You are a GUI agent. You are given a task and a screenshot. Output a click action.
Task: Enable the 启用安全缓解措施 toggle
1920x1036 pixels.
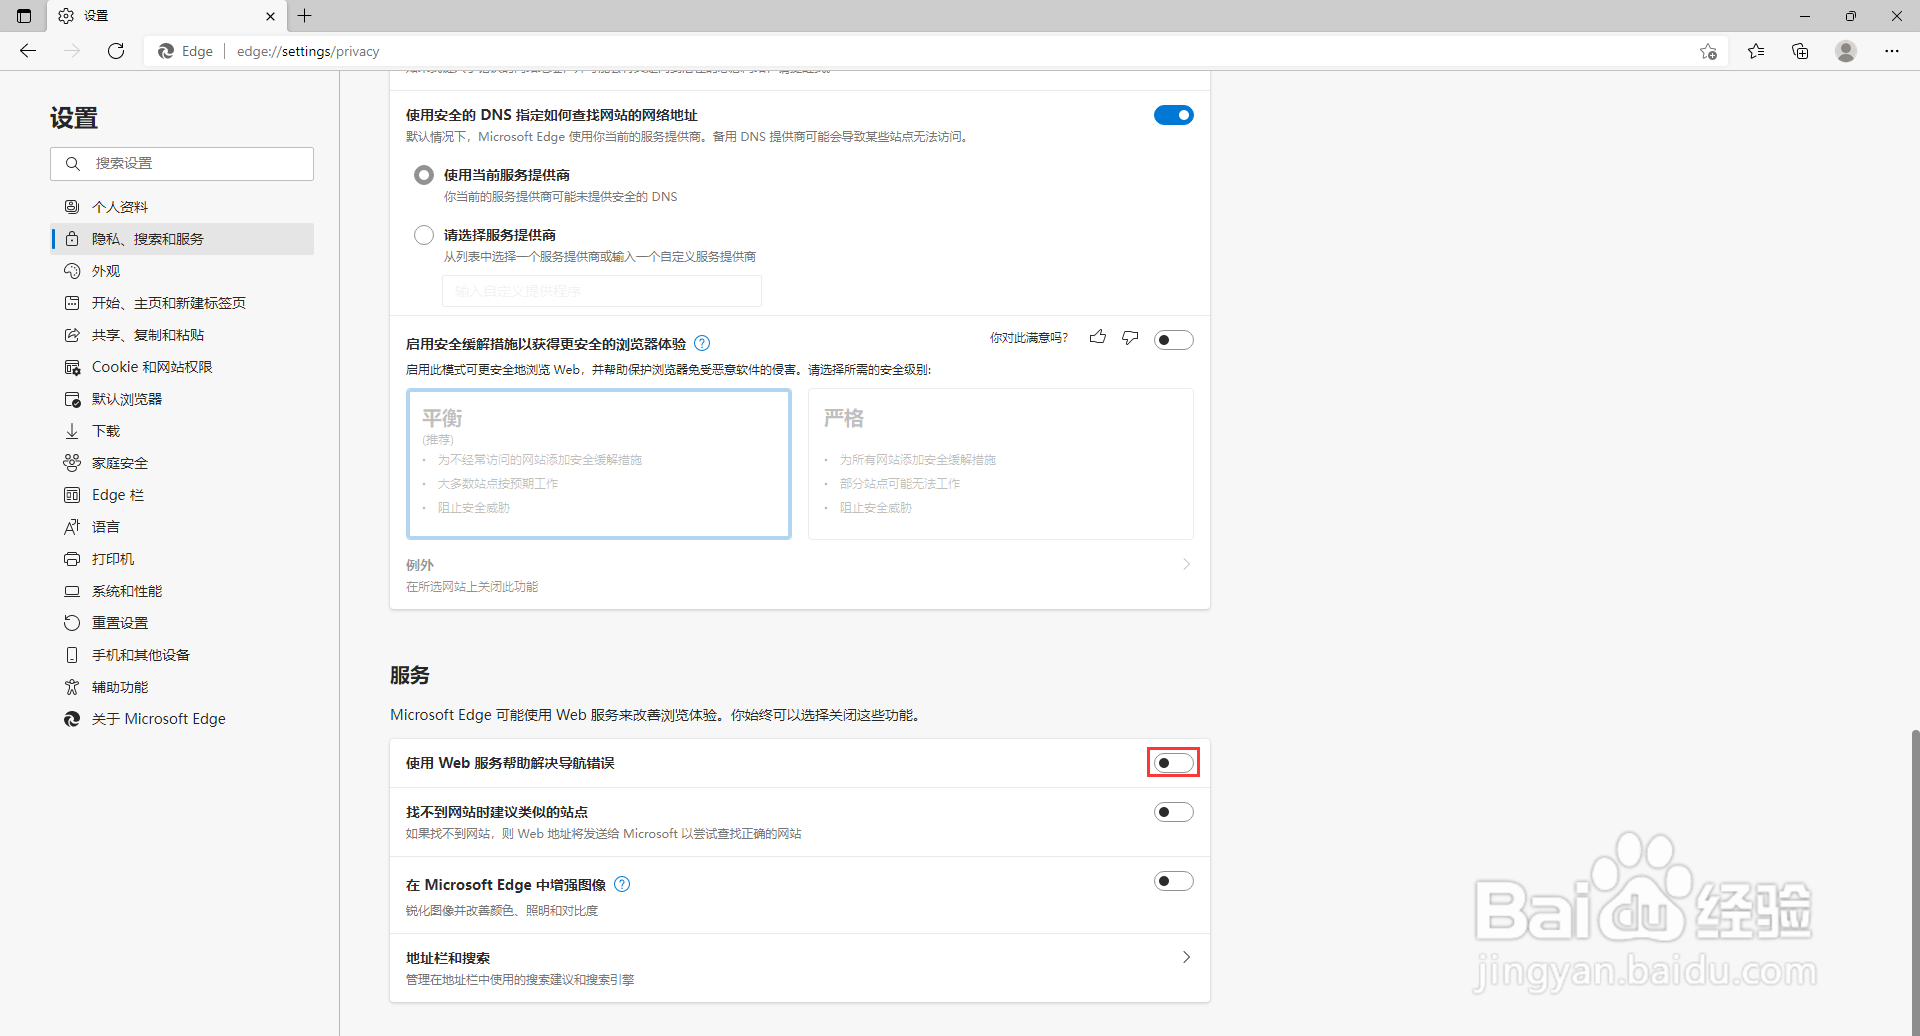(x=1174, y=340)
